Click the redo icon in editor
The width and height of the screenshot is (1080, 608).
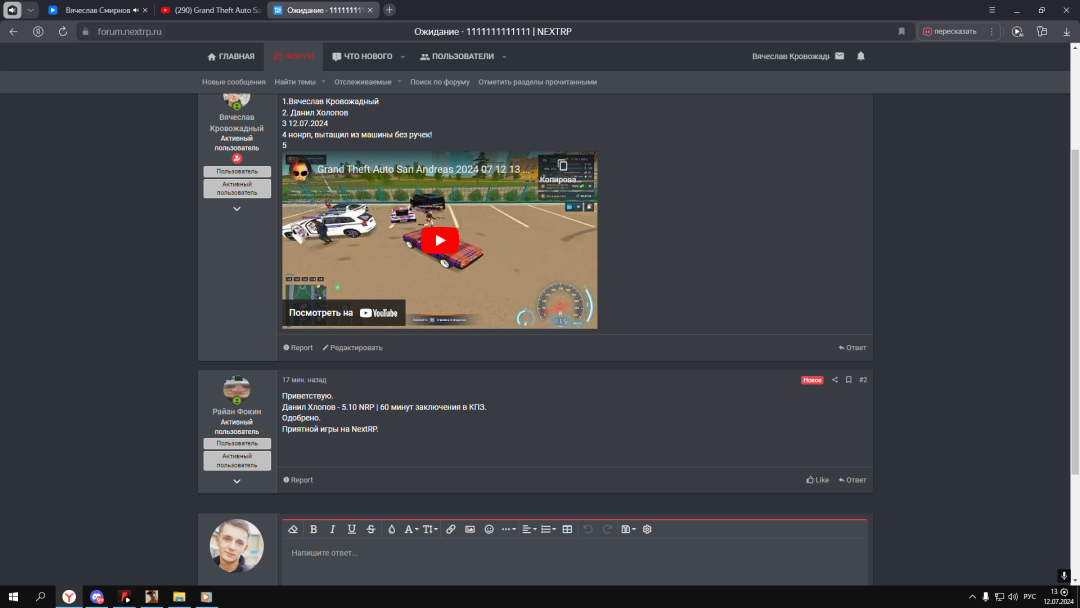click(x=607, y=530)
